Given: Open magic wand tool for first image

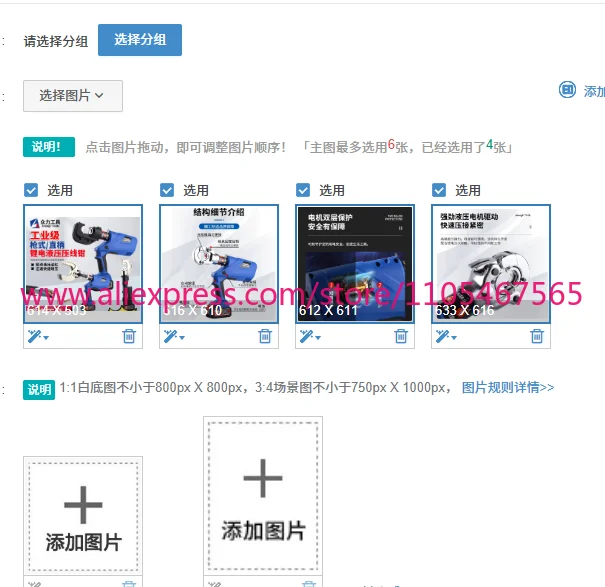Looking at the screenshot, I should pyautogui.click(x=38, y=337).
